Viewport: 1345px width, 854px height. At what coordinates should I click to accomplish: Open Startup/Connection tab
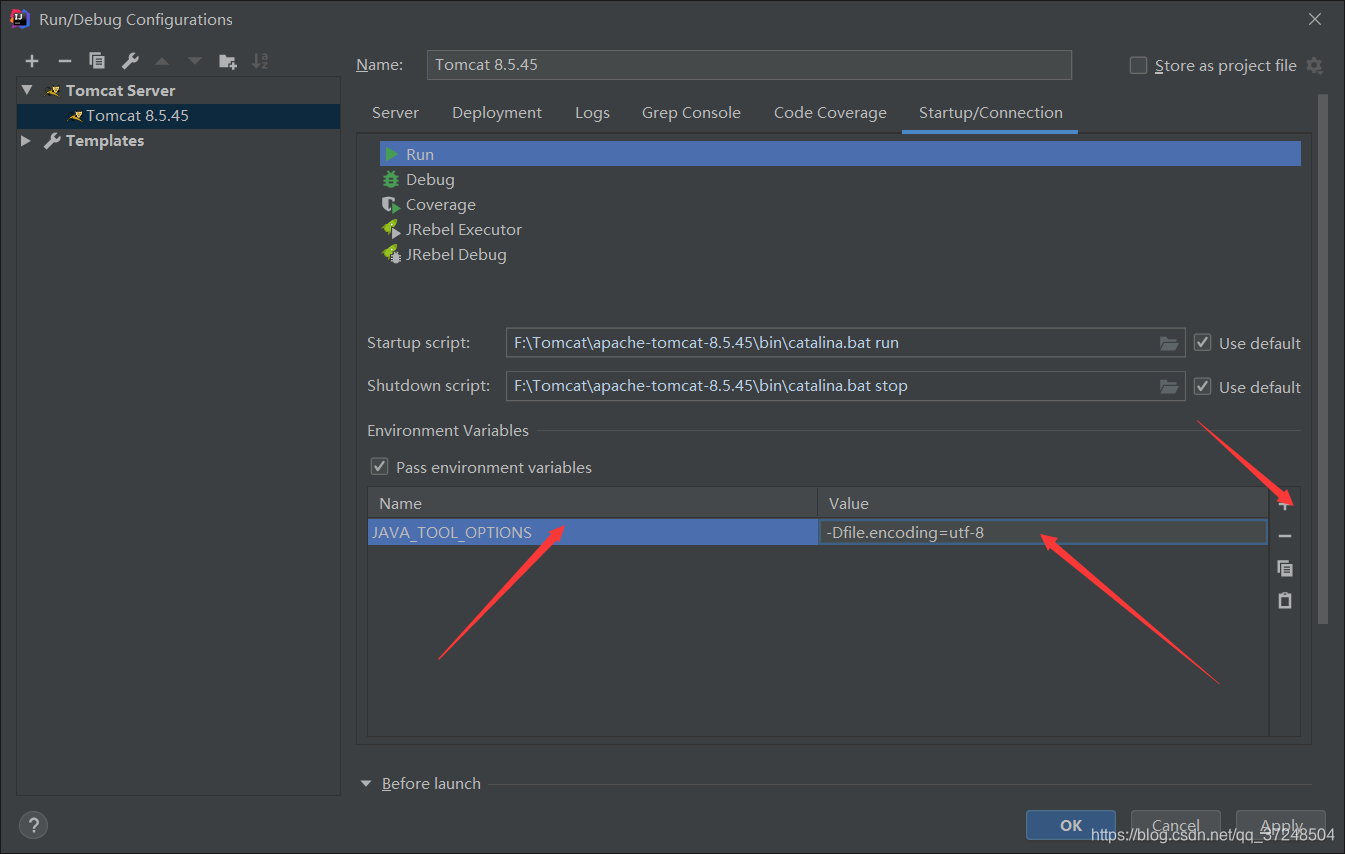(991, 113)
